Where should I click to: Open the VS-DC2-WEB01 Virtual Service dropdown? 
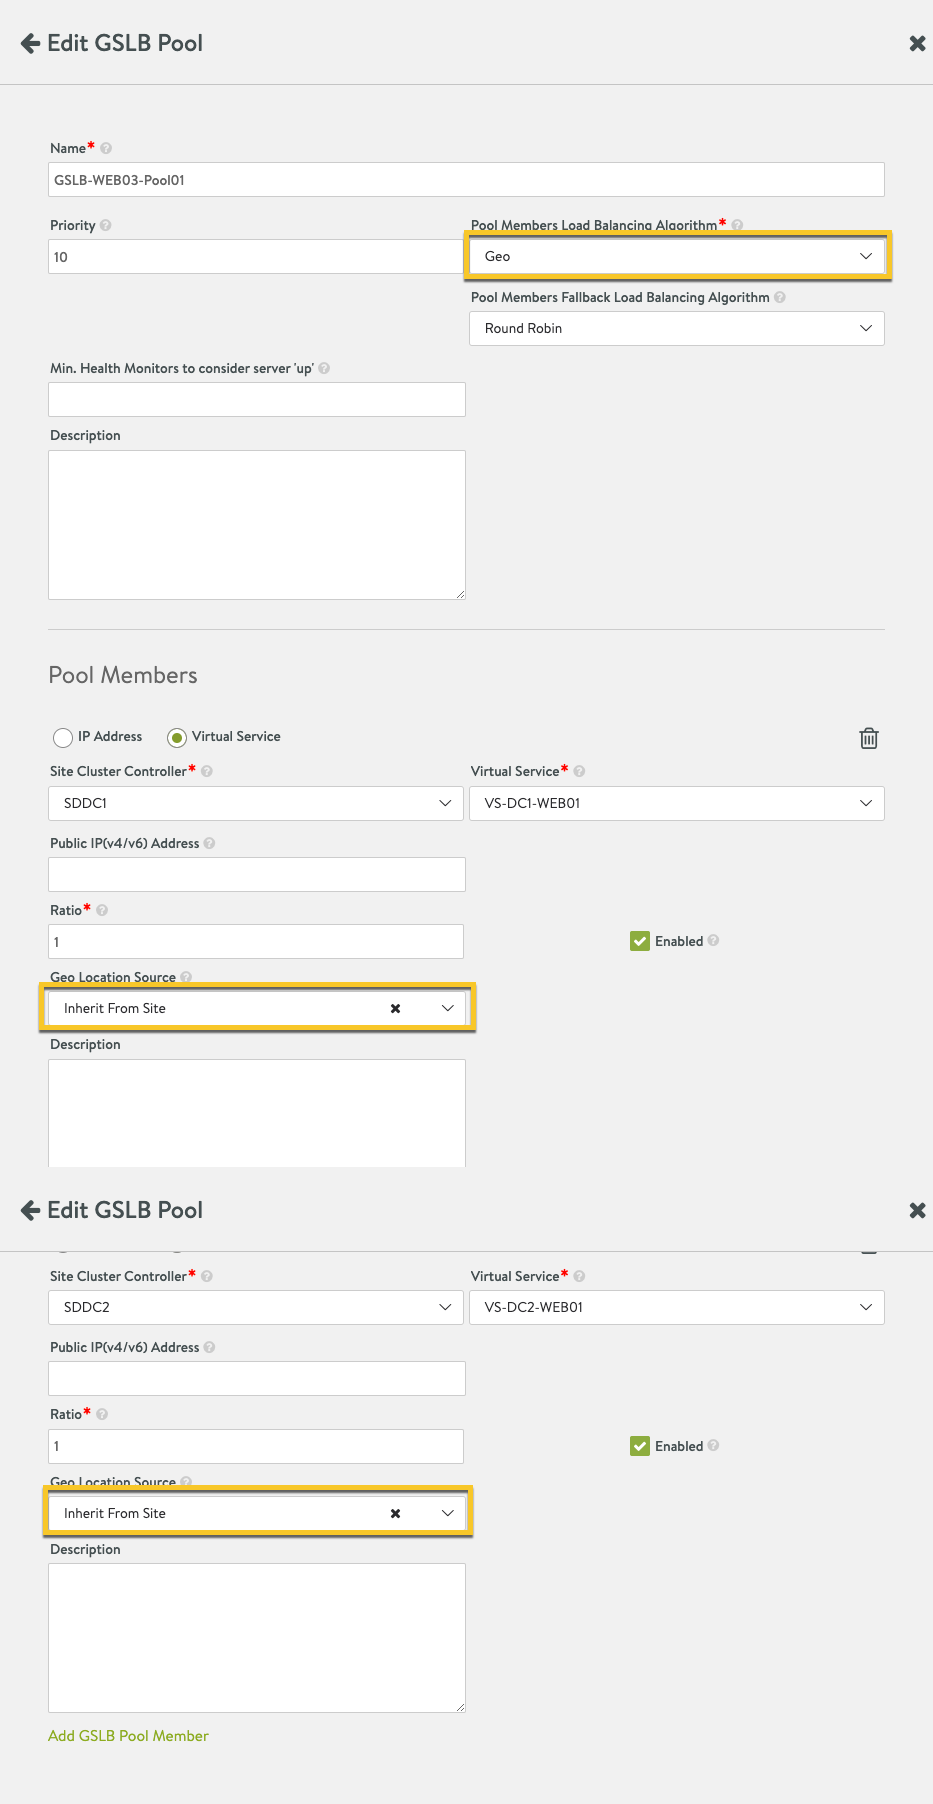tap(677, 1307)
